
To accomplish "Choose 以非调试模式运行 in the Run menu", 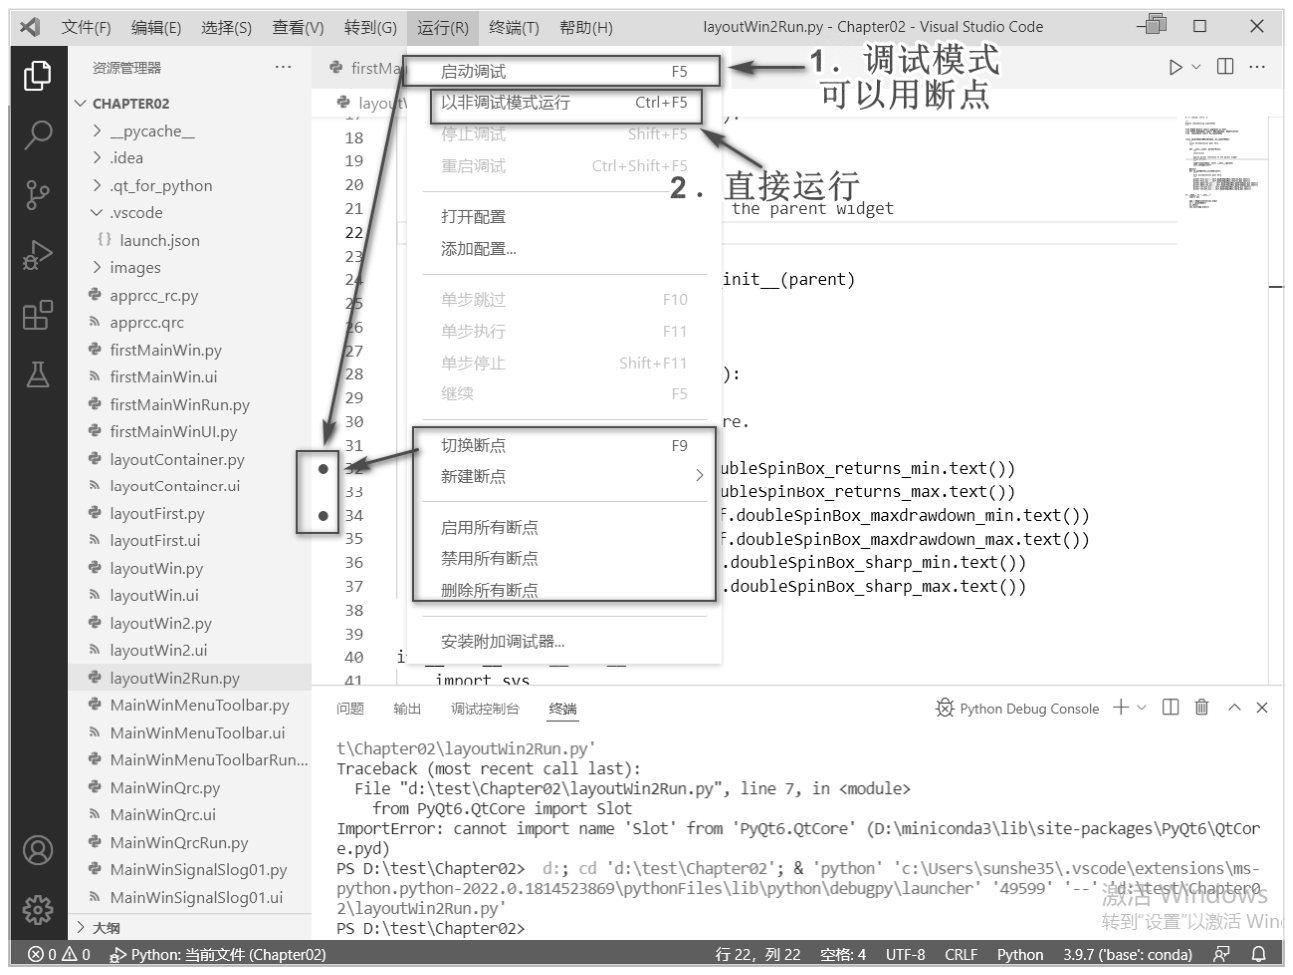I will click(564, 102).
